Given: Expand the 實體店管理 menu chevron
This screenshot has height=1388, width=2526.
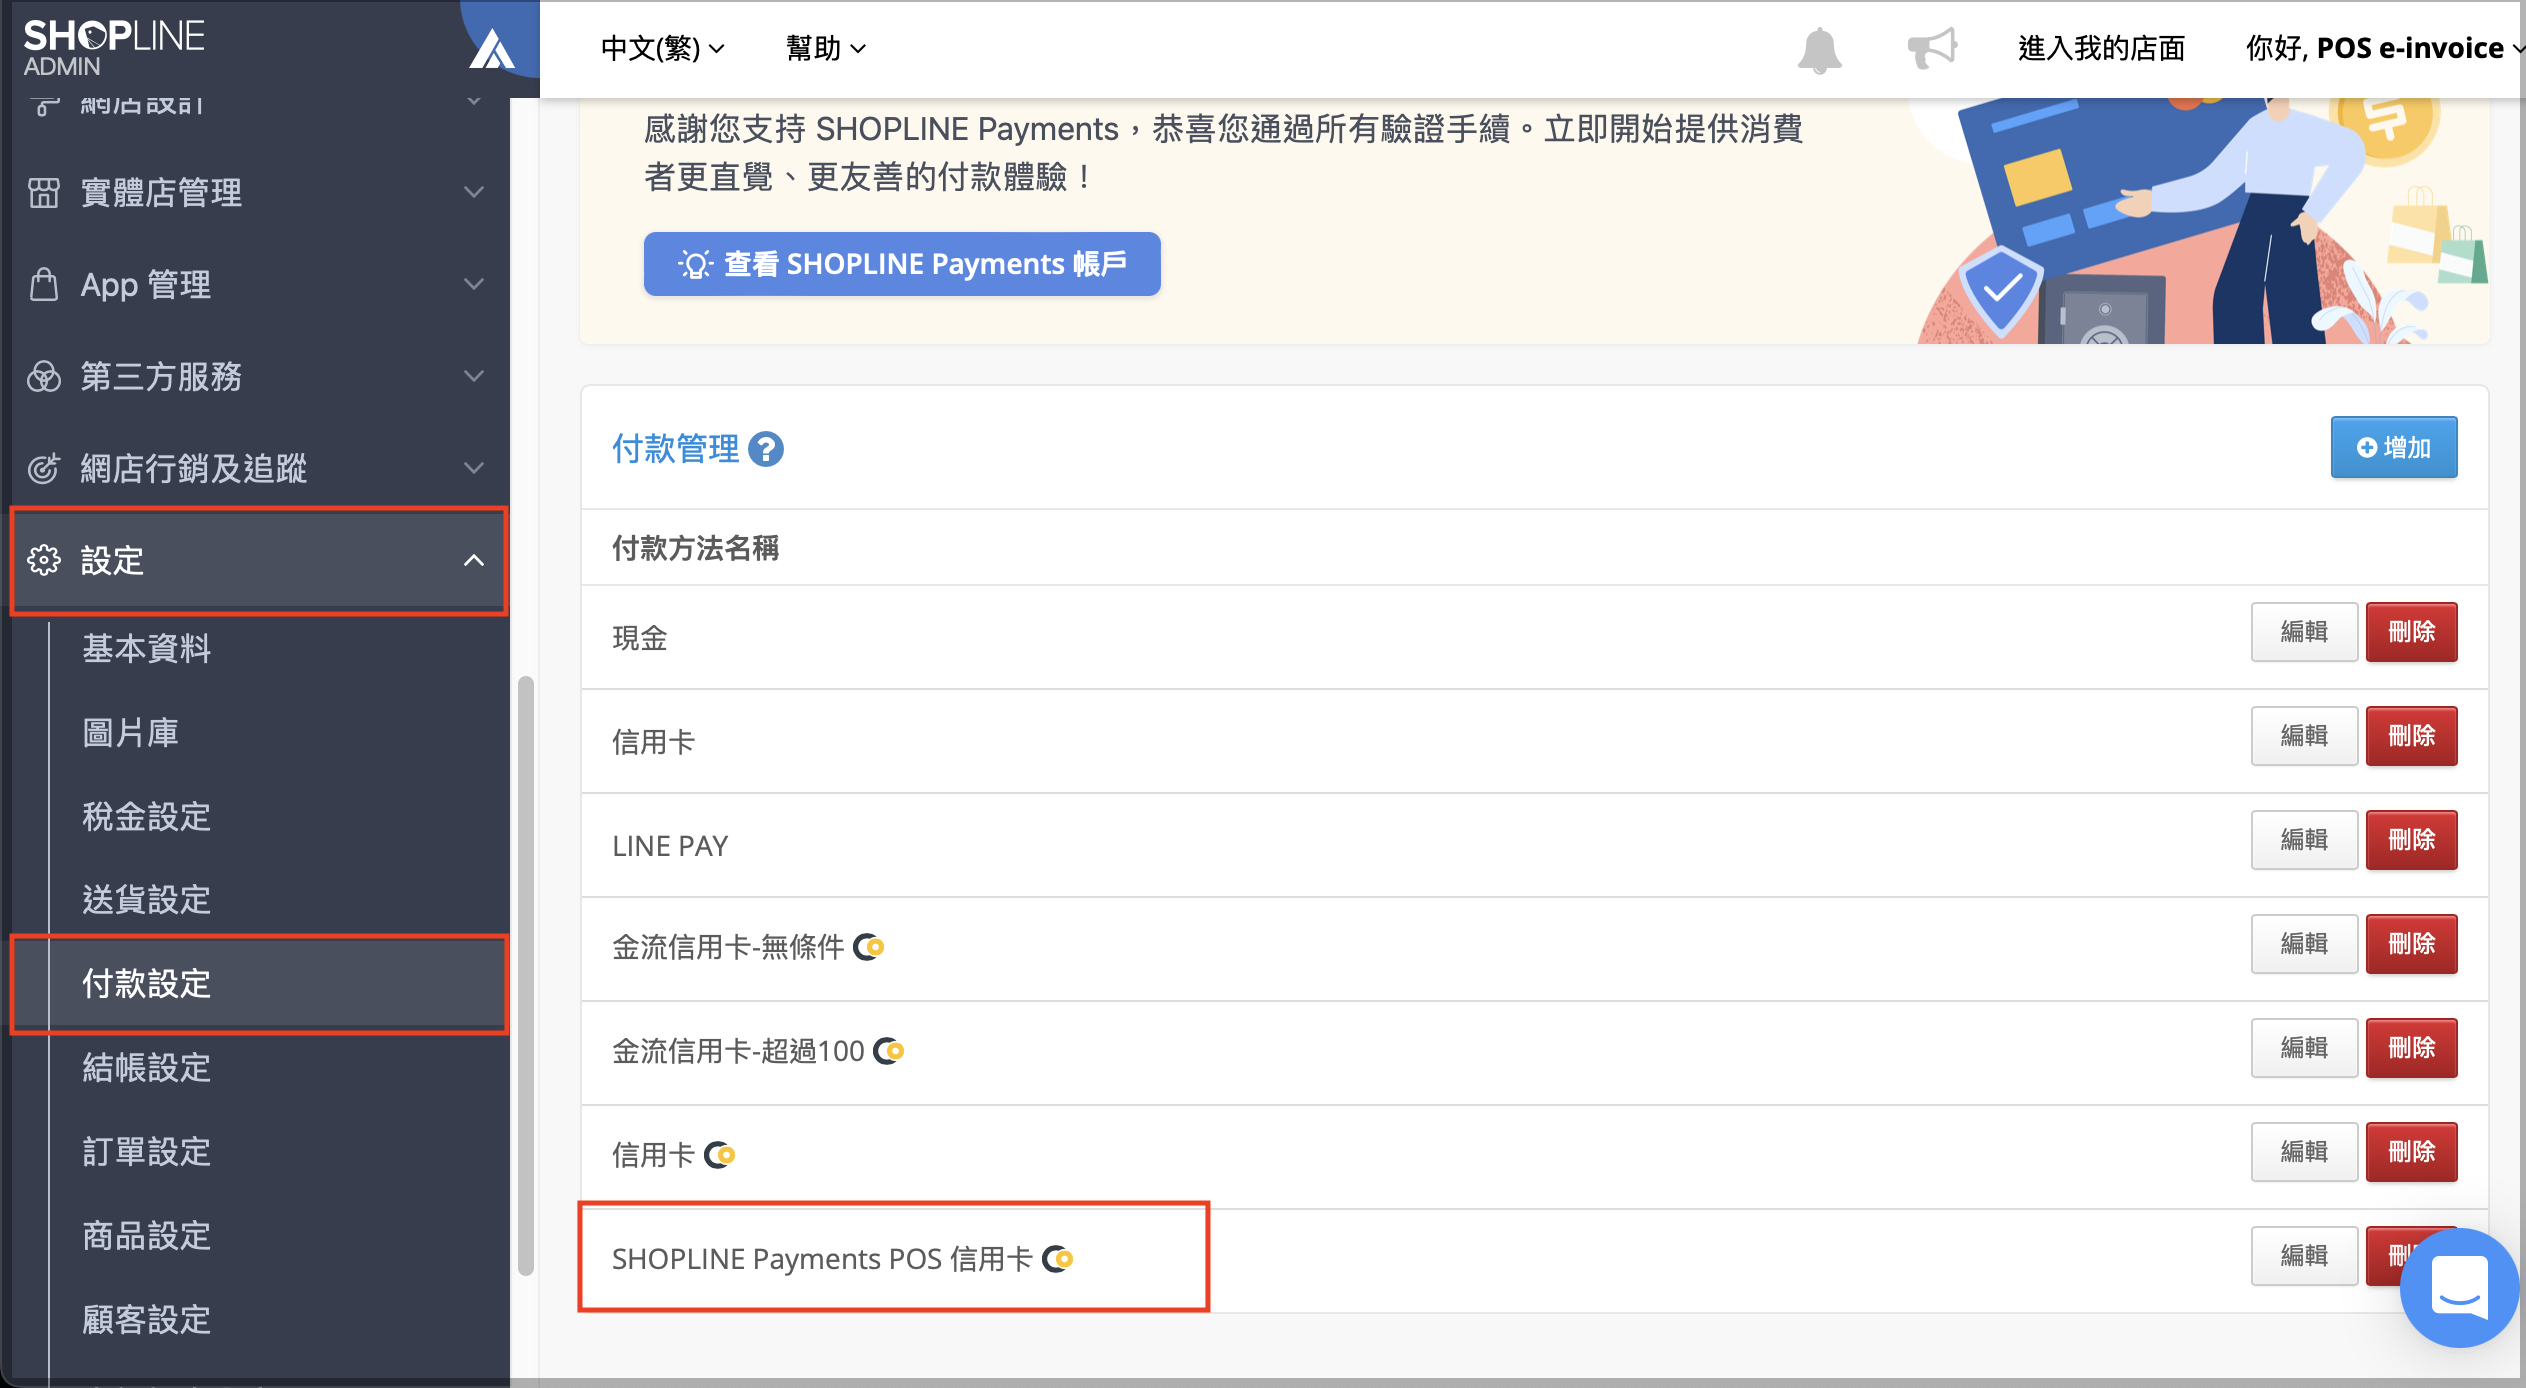Looking at the screenshot, I should tap(475, 192).
